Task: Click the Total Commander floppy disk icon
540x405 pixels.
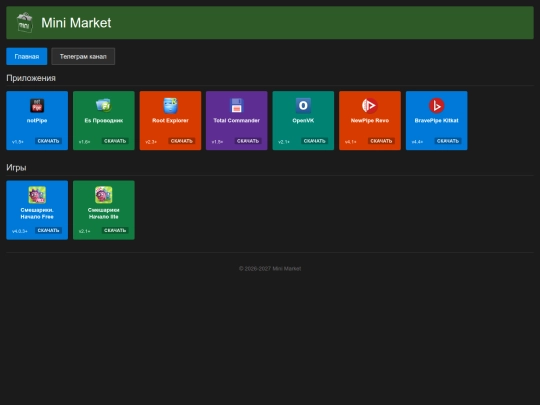Action: point(237,105)
